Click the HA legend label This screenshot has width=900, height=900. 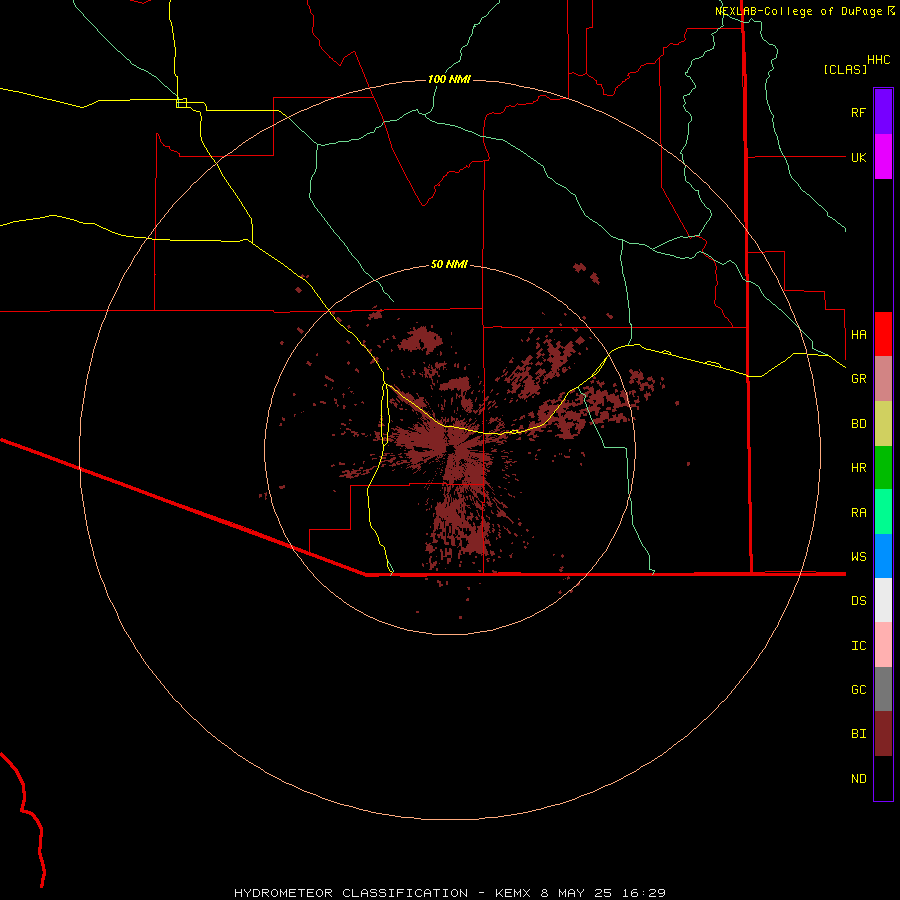(858, 334)
